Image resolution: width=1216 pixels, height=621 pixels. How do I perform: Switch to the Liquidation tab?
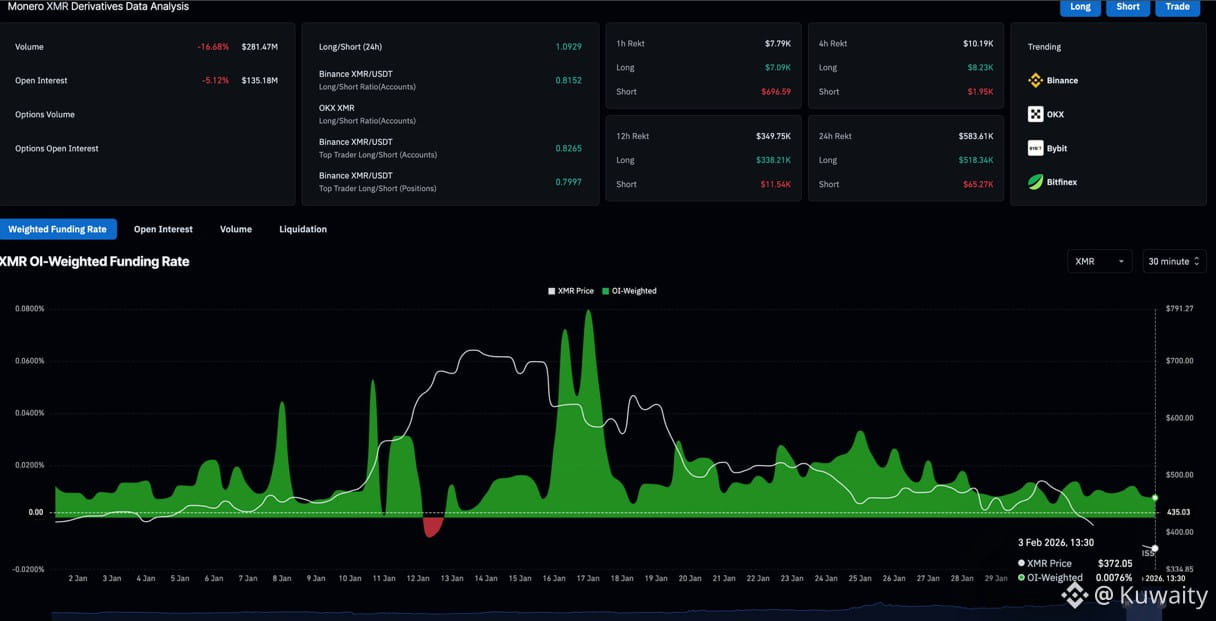point(303,229)
